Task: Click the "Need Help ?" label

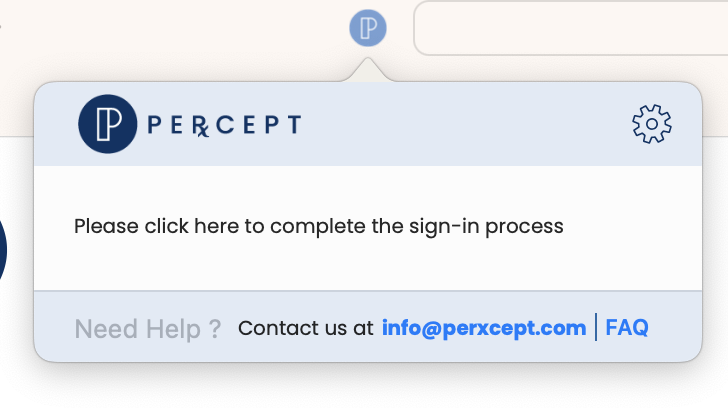Action: tap(148, 329)
